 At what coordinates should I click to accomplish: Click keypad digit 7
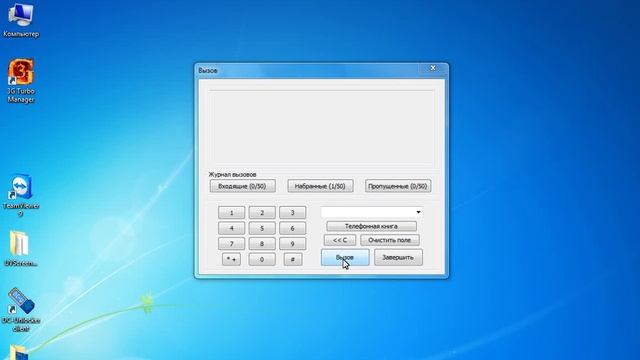231,244
